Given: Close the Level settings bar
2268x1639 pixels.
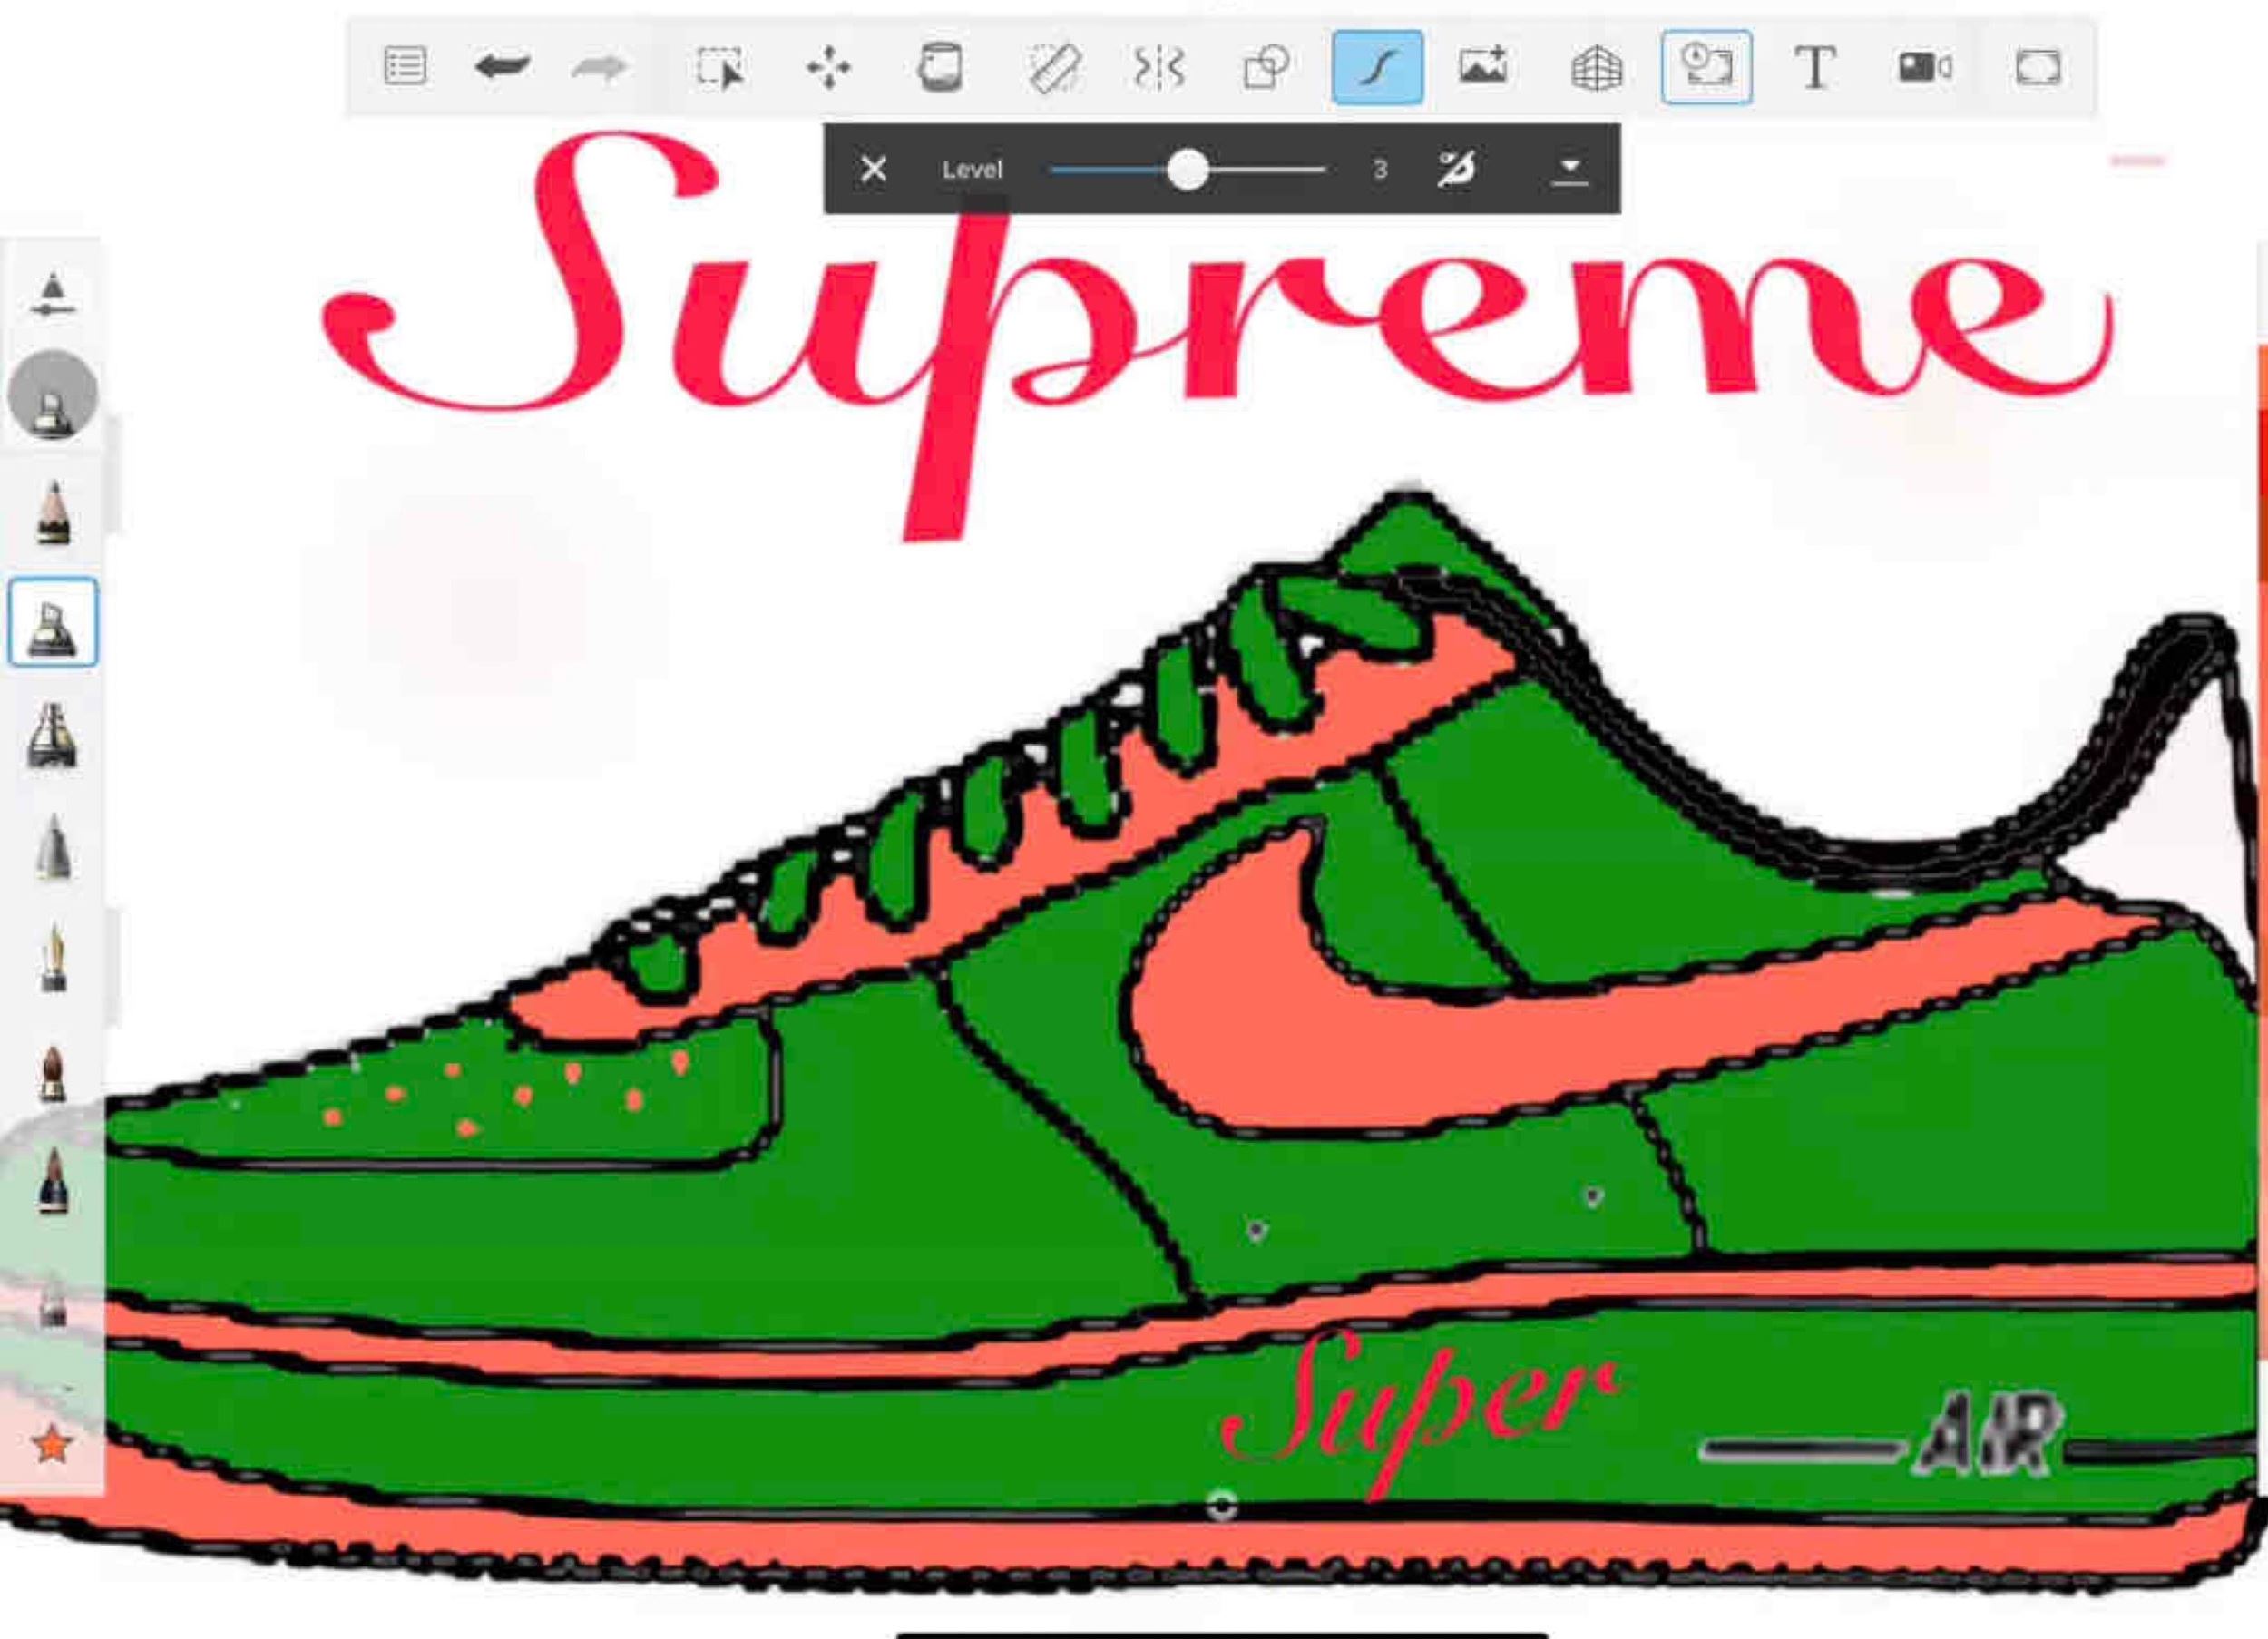Looking at the screenshot, I should (x=873, y=169).
